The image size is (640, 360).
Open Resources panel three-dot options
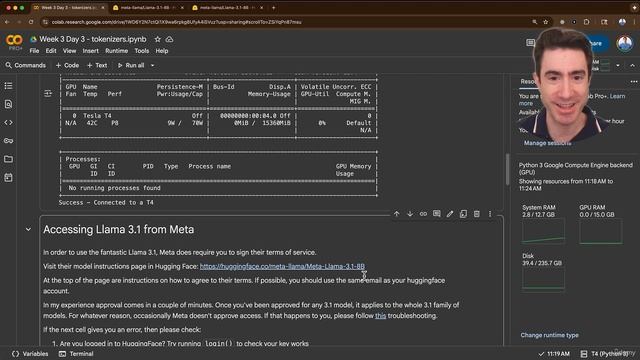tap(633, 82)
